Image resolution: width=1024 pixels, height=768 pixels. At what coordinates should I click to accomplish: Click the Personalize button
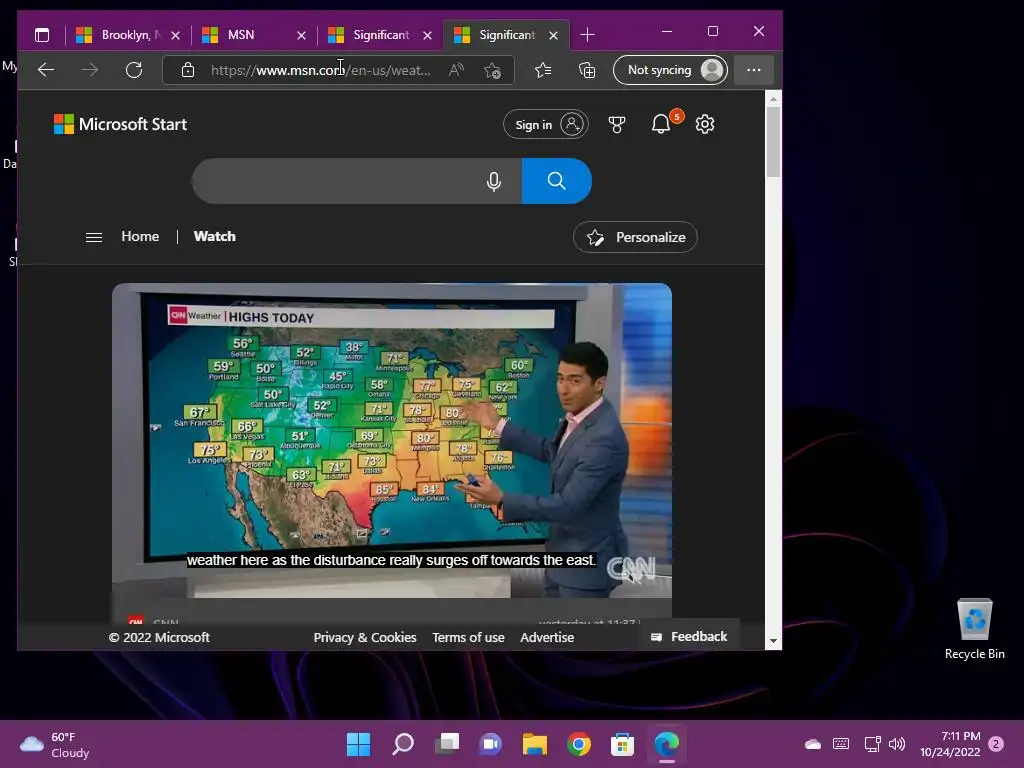click(x=635, y=237)
